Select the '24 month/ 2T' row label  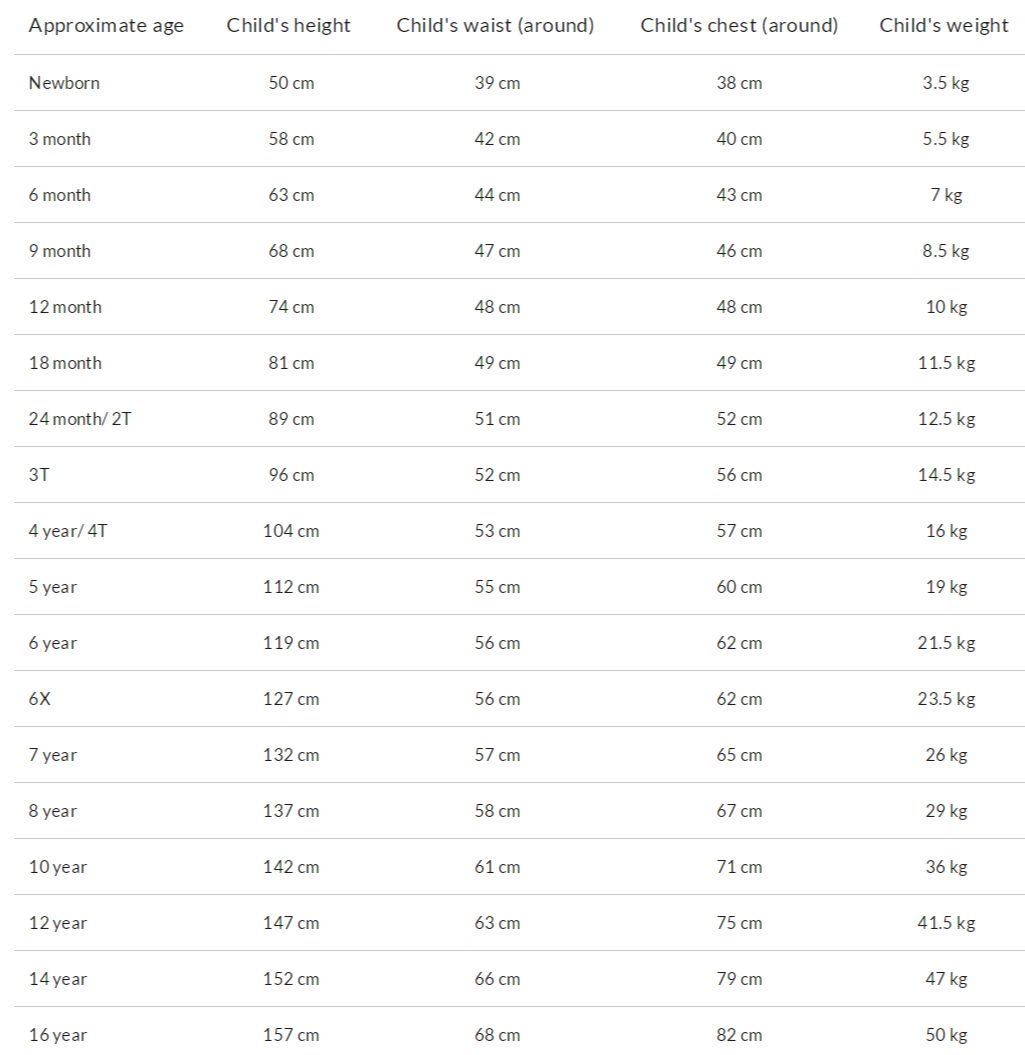point(79,419)
